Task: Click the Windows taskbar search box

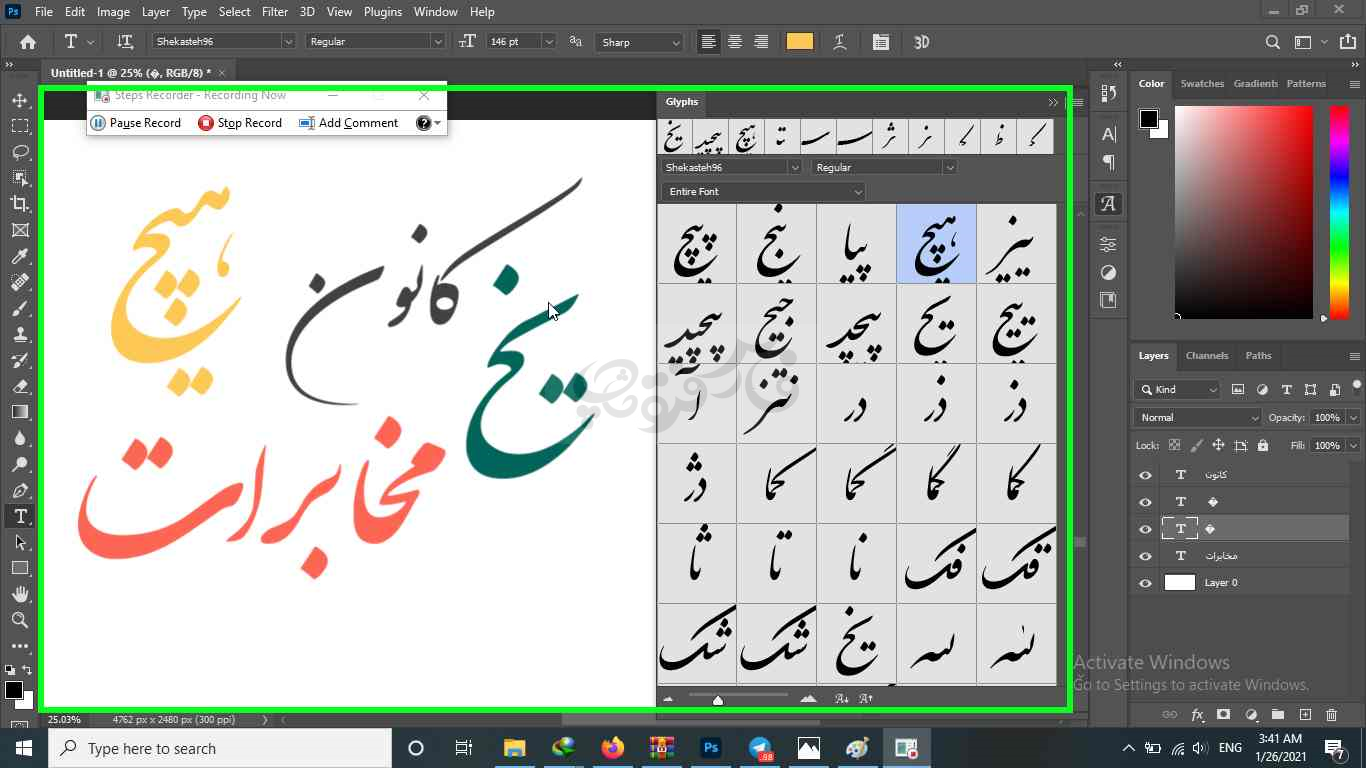Action: [x=220, y=748]
